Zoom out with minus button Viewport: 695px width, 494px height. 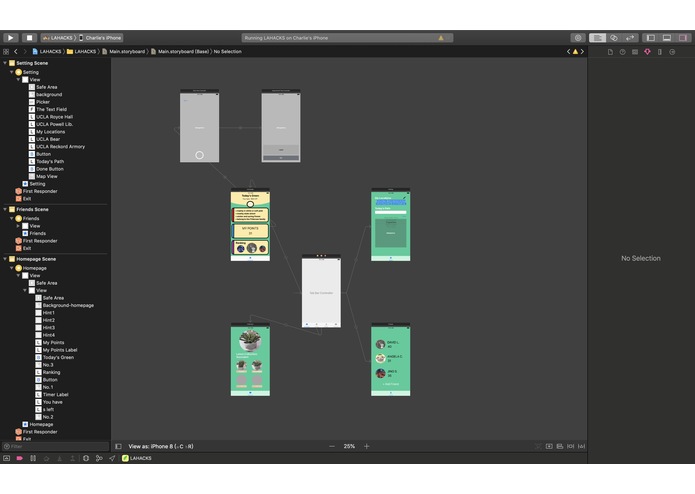pos(332,446)
